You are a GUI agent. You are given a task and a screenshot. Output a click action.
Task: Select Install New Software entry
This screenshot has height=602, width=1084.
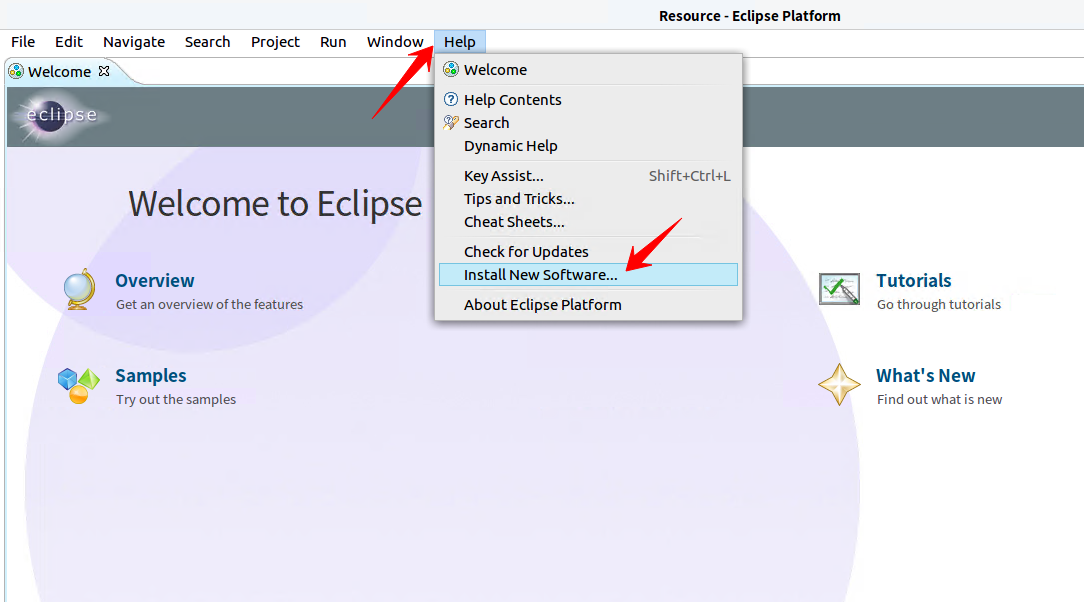pos(588,274)
